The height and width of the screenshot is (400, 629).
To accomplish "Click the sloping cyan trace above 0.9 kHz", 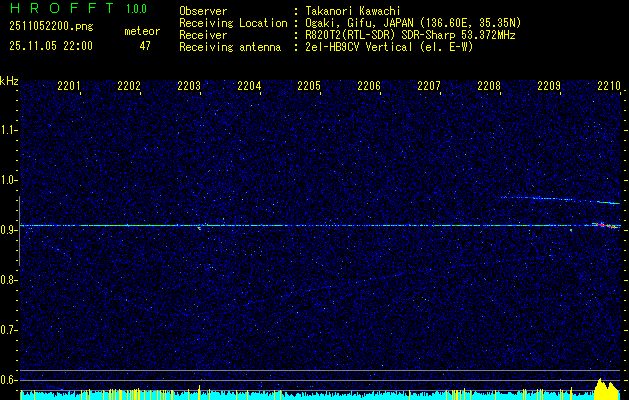I will (560, 200).
